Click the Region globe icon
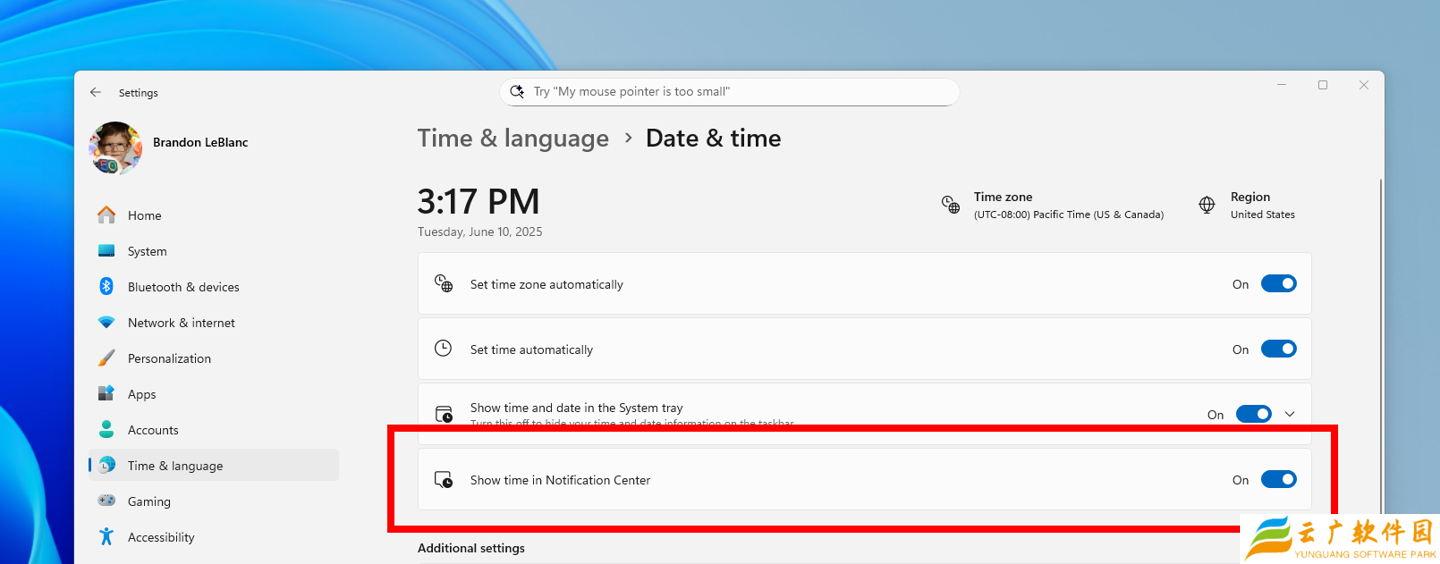This screenshot has height=564, width=1440. click(x=1208, y=205)
